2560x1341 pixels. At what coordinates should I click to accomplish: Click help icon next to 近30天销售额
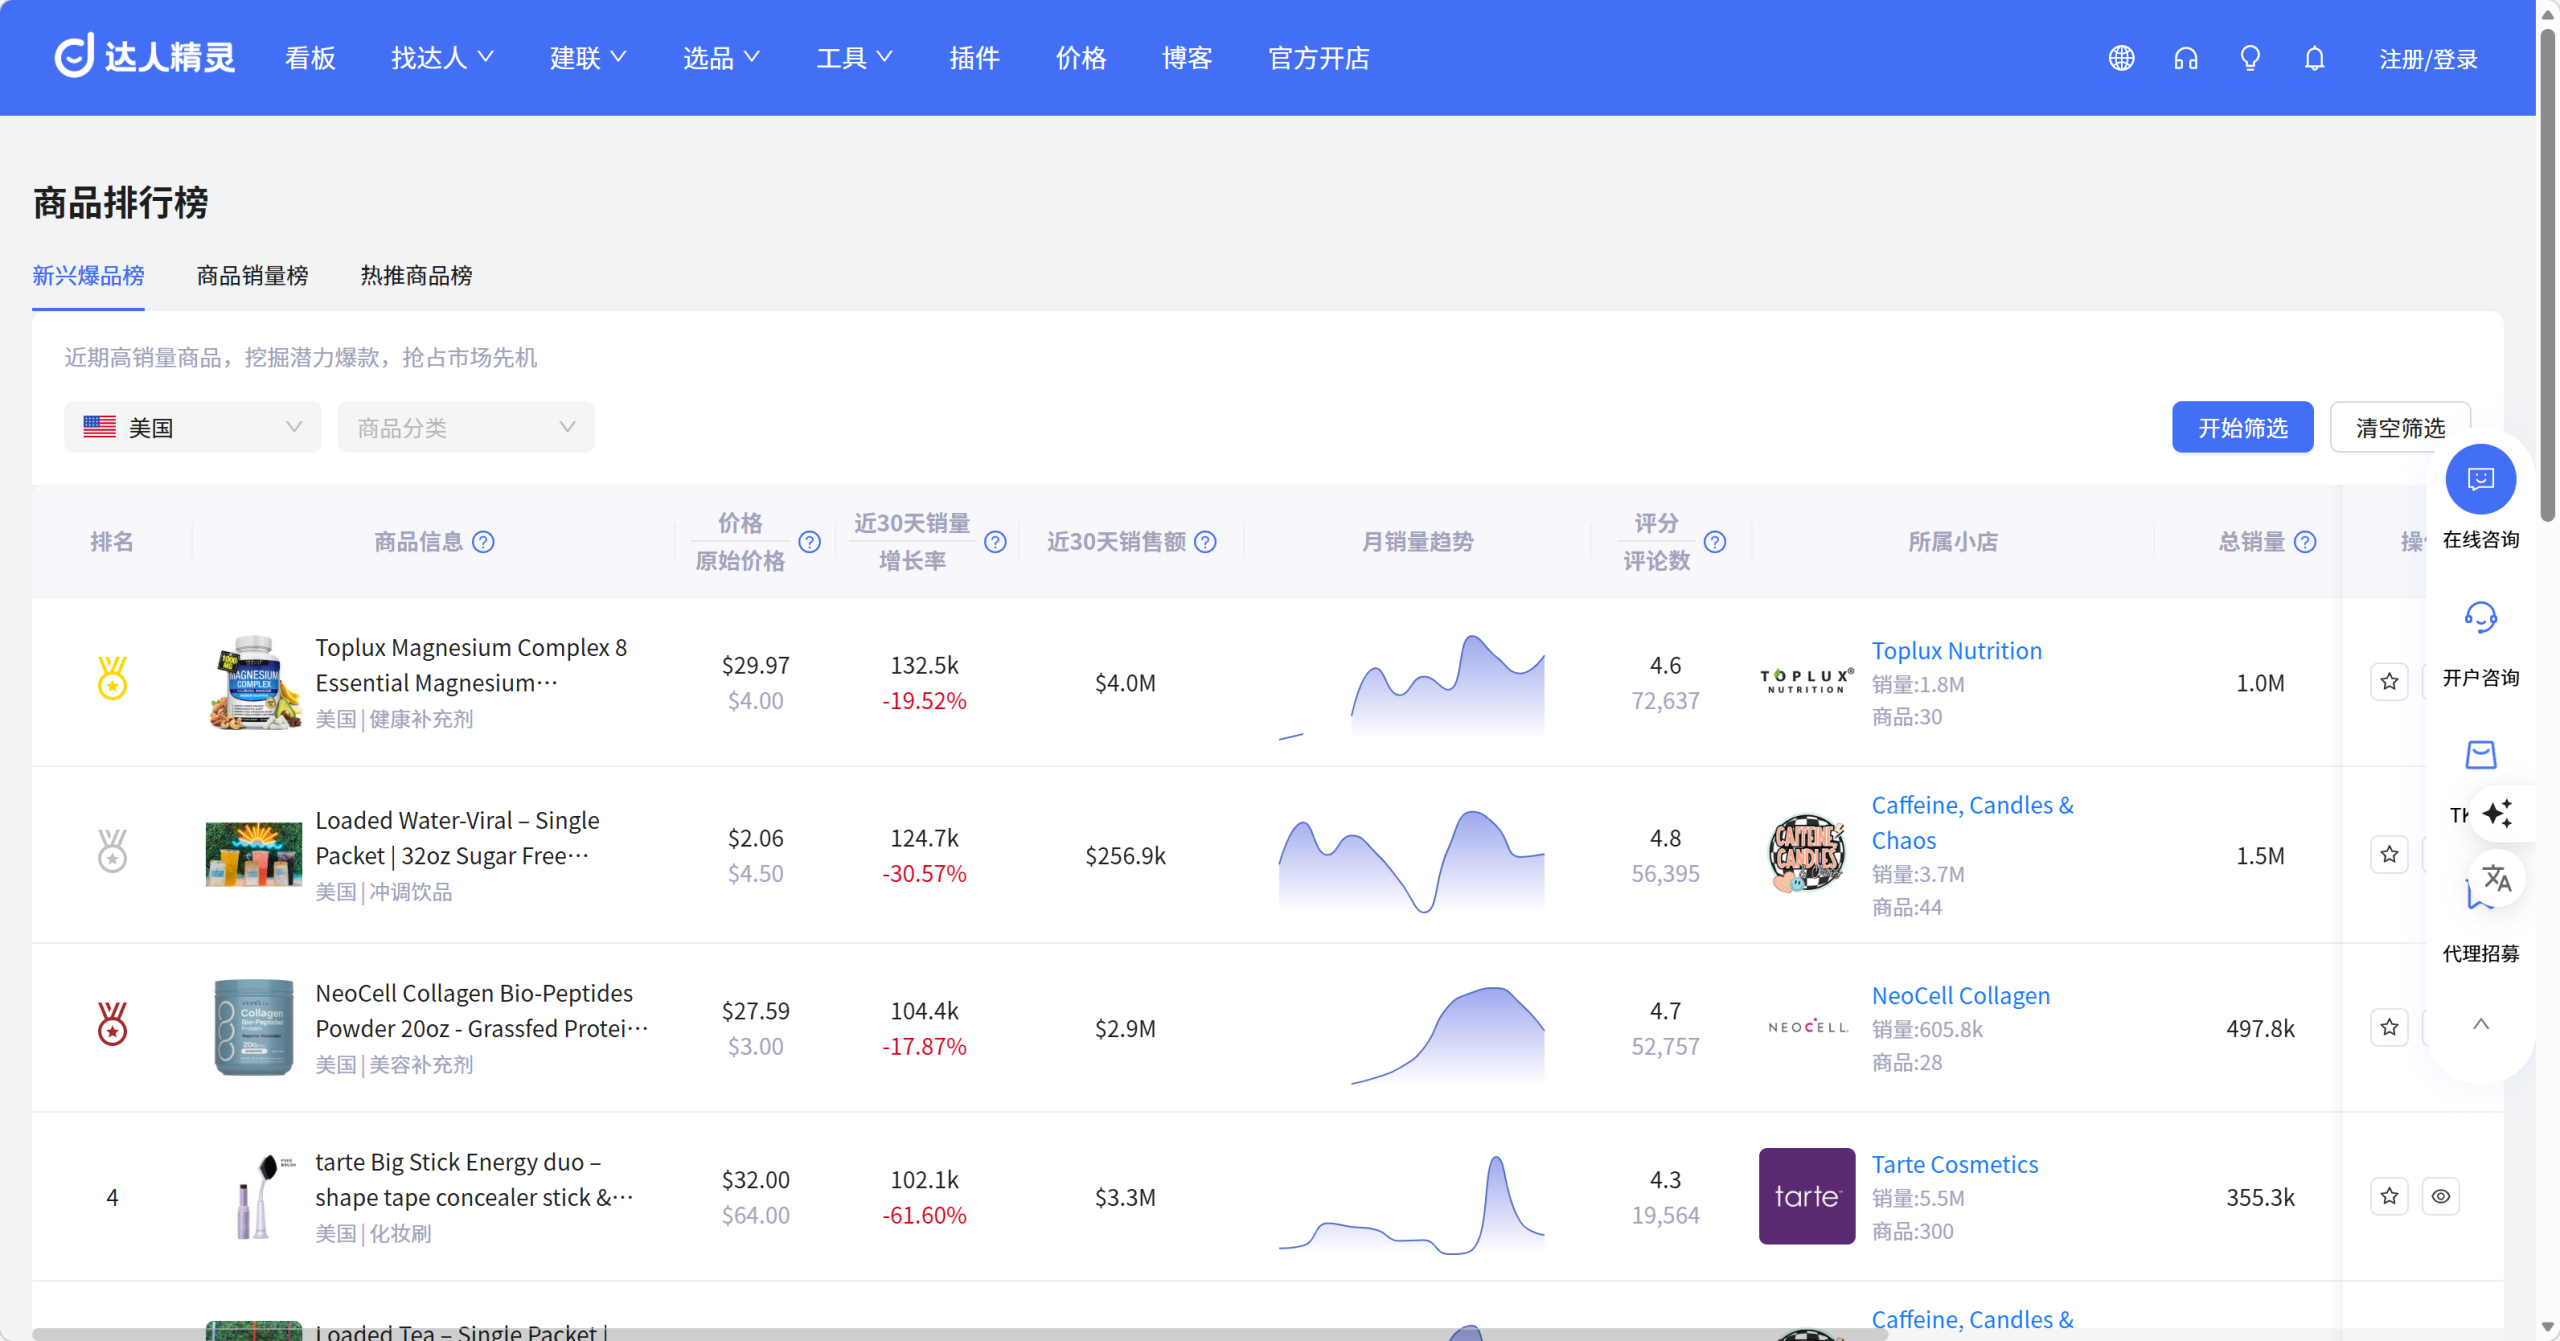[x=1206, y=542]
